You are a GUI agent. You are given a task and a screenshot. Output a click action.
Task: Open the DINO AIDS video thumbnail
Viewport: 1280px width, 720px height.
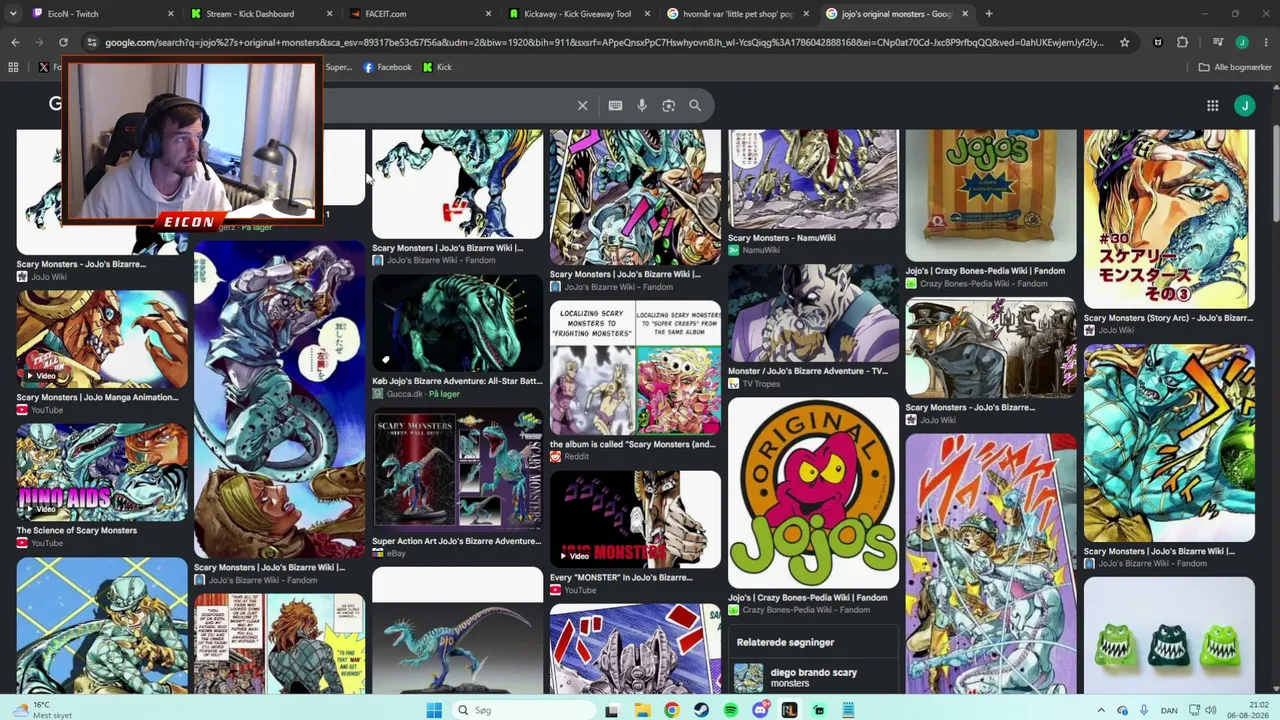[102, 472]
